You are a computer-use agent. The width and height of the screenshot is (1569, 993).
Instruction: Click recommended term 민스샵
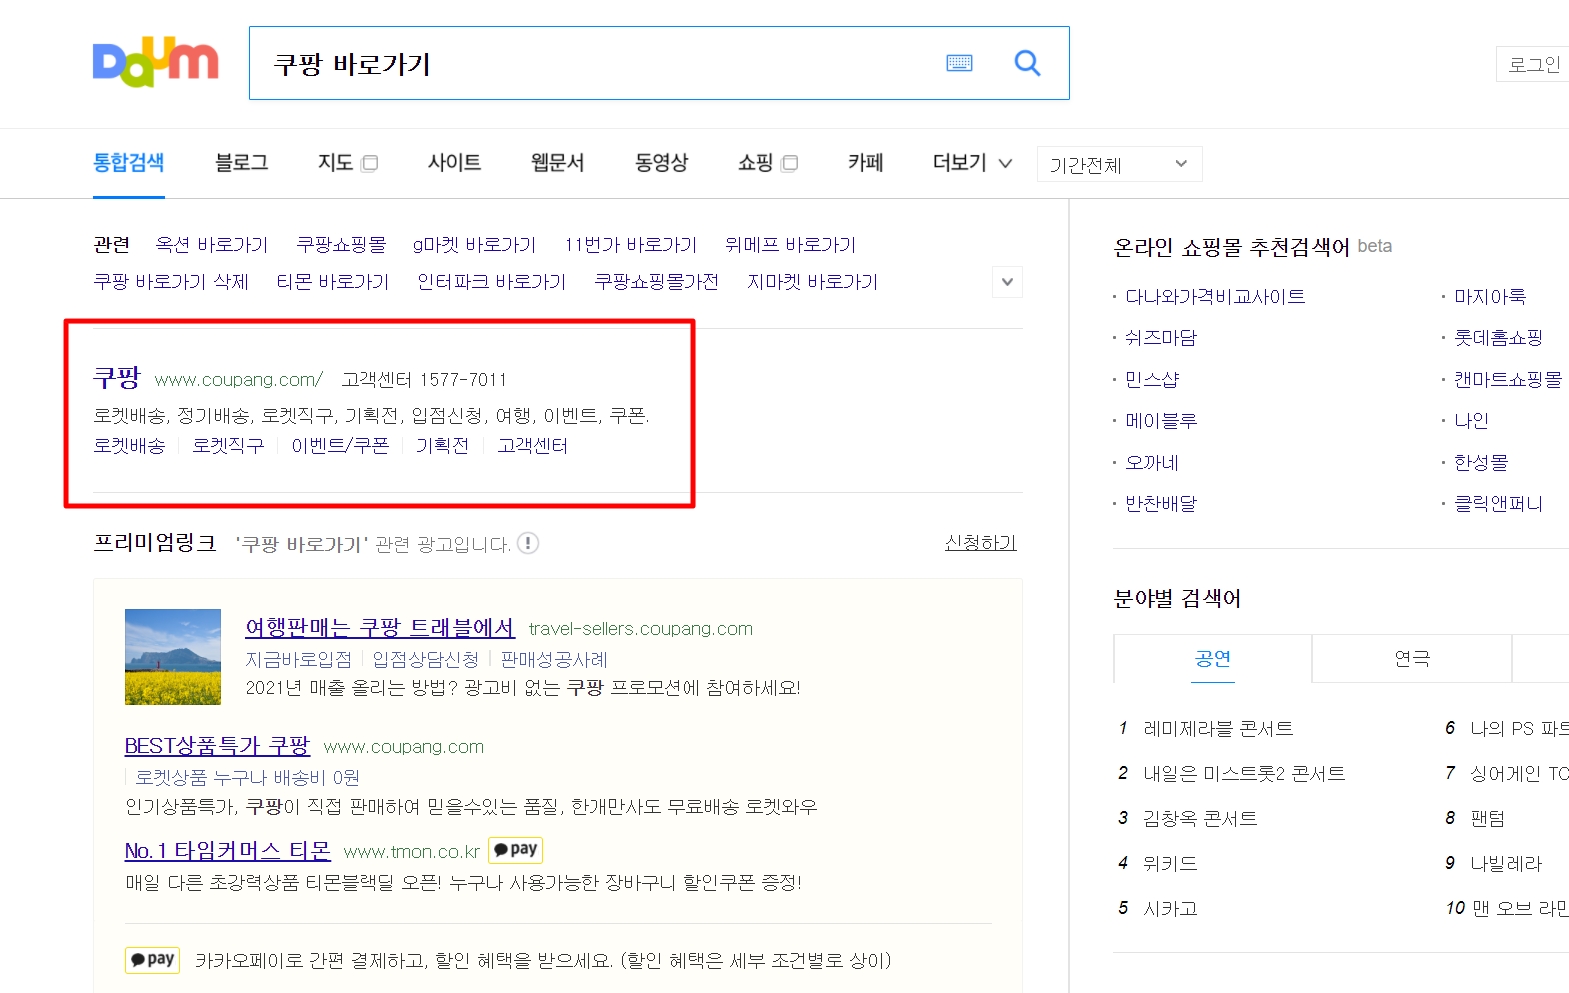(1152, 380)
